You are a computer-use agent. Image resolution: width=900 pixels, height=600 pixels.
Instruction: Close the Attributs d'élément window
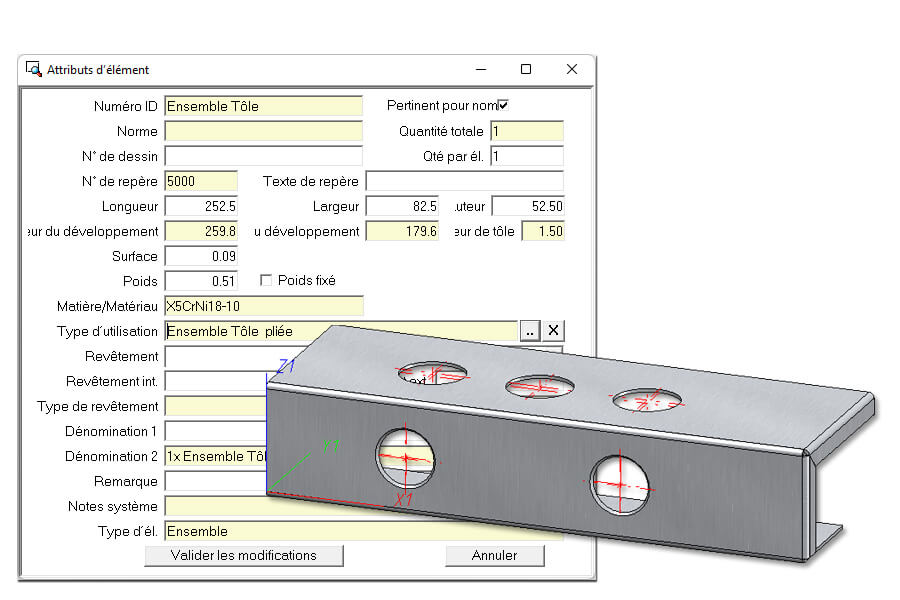tap(572, 69)
